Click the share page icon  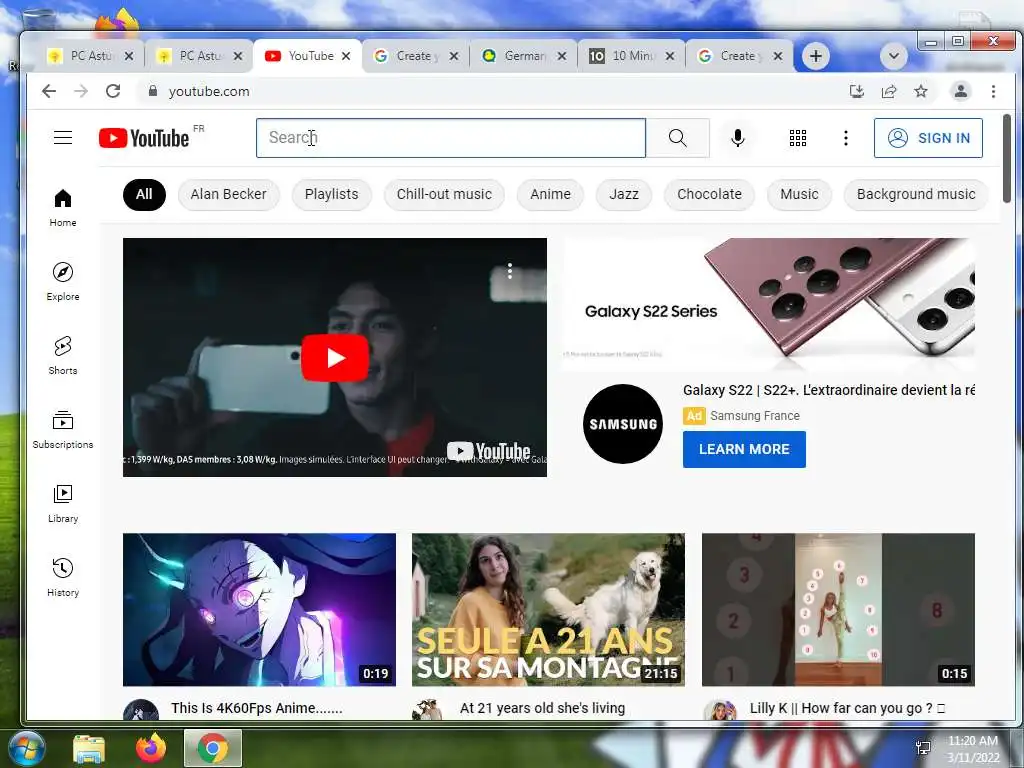pos(889,91)
